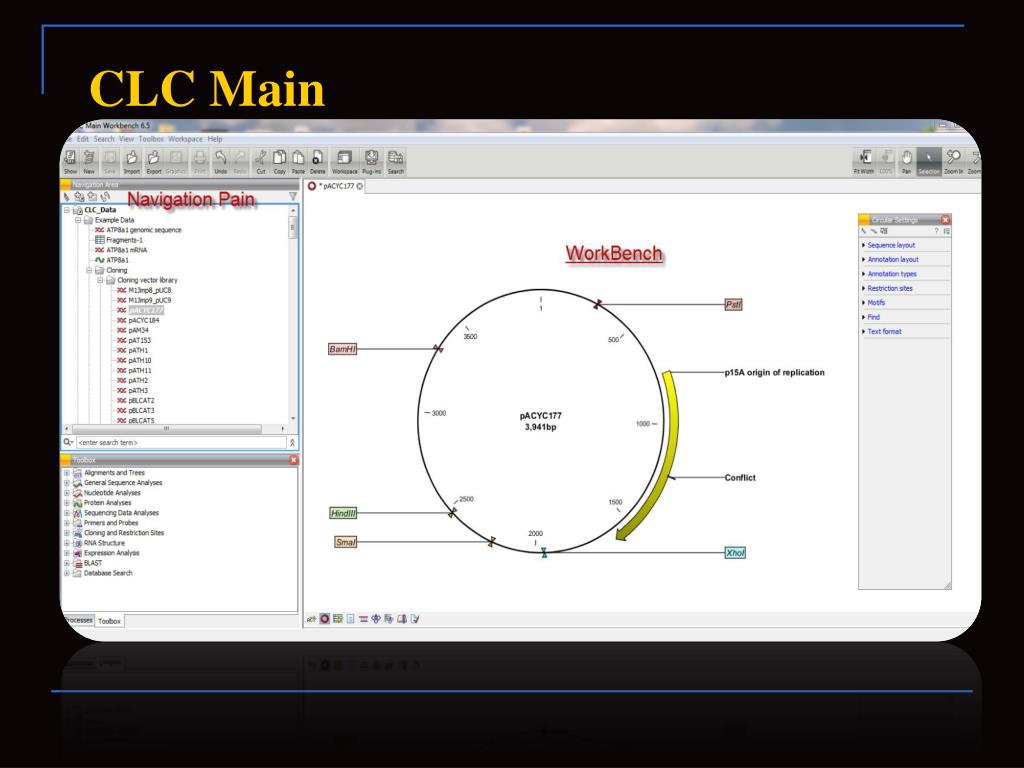Expand the BLAST toolbox folder
The image size is (1024, 768).
tap(67, 563)
